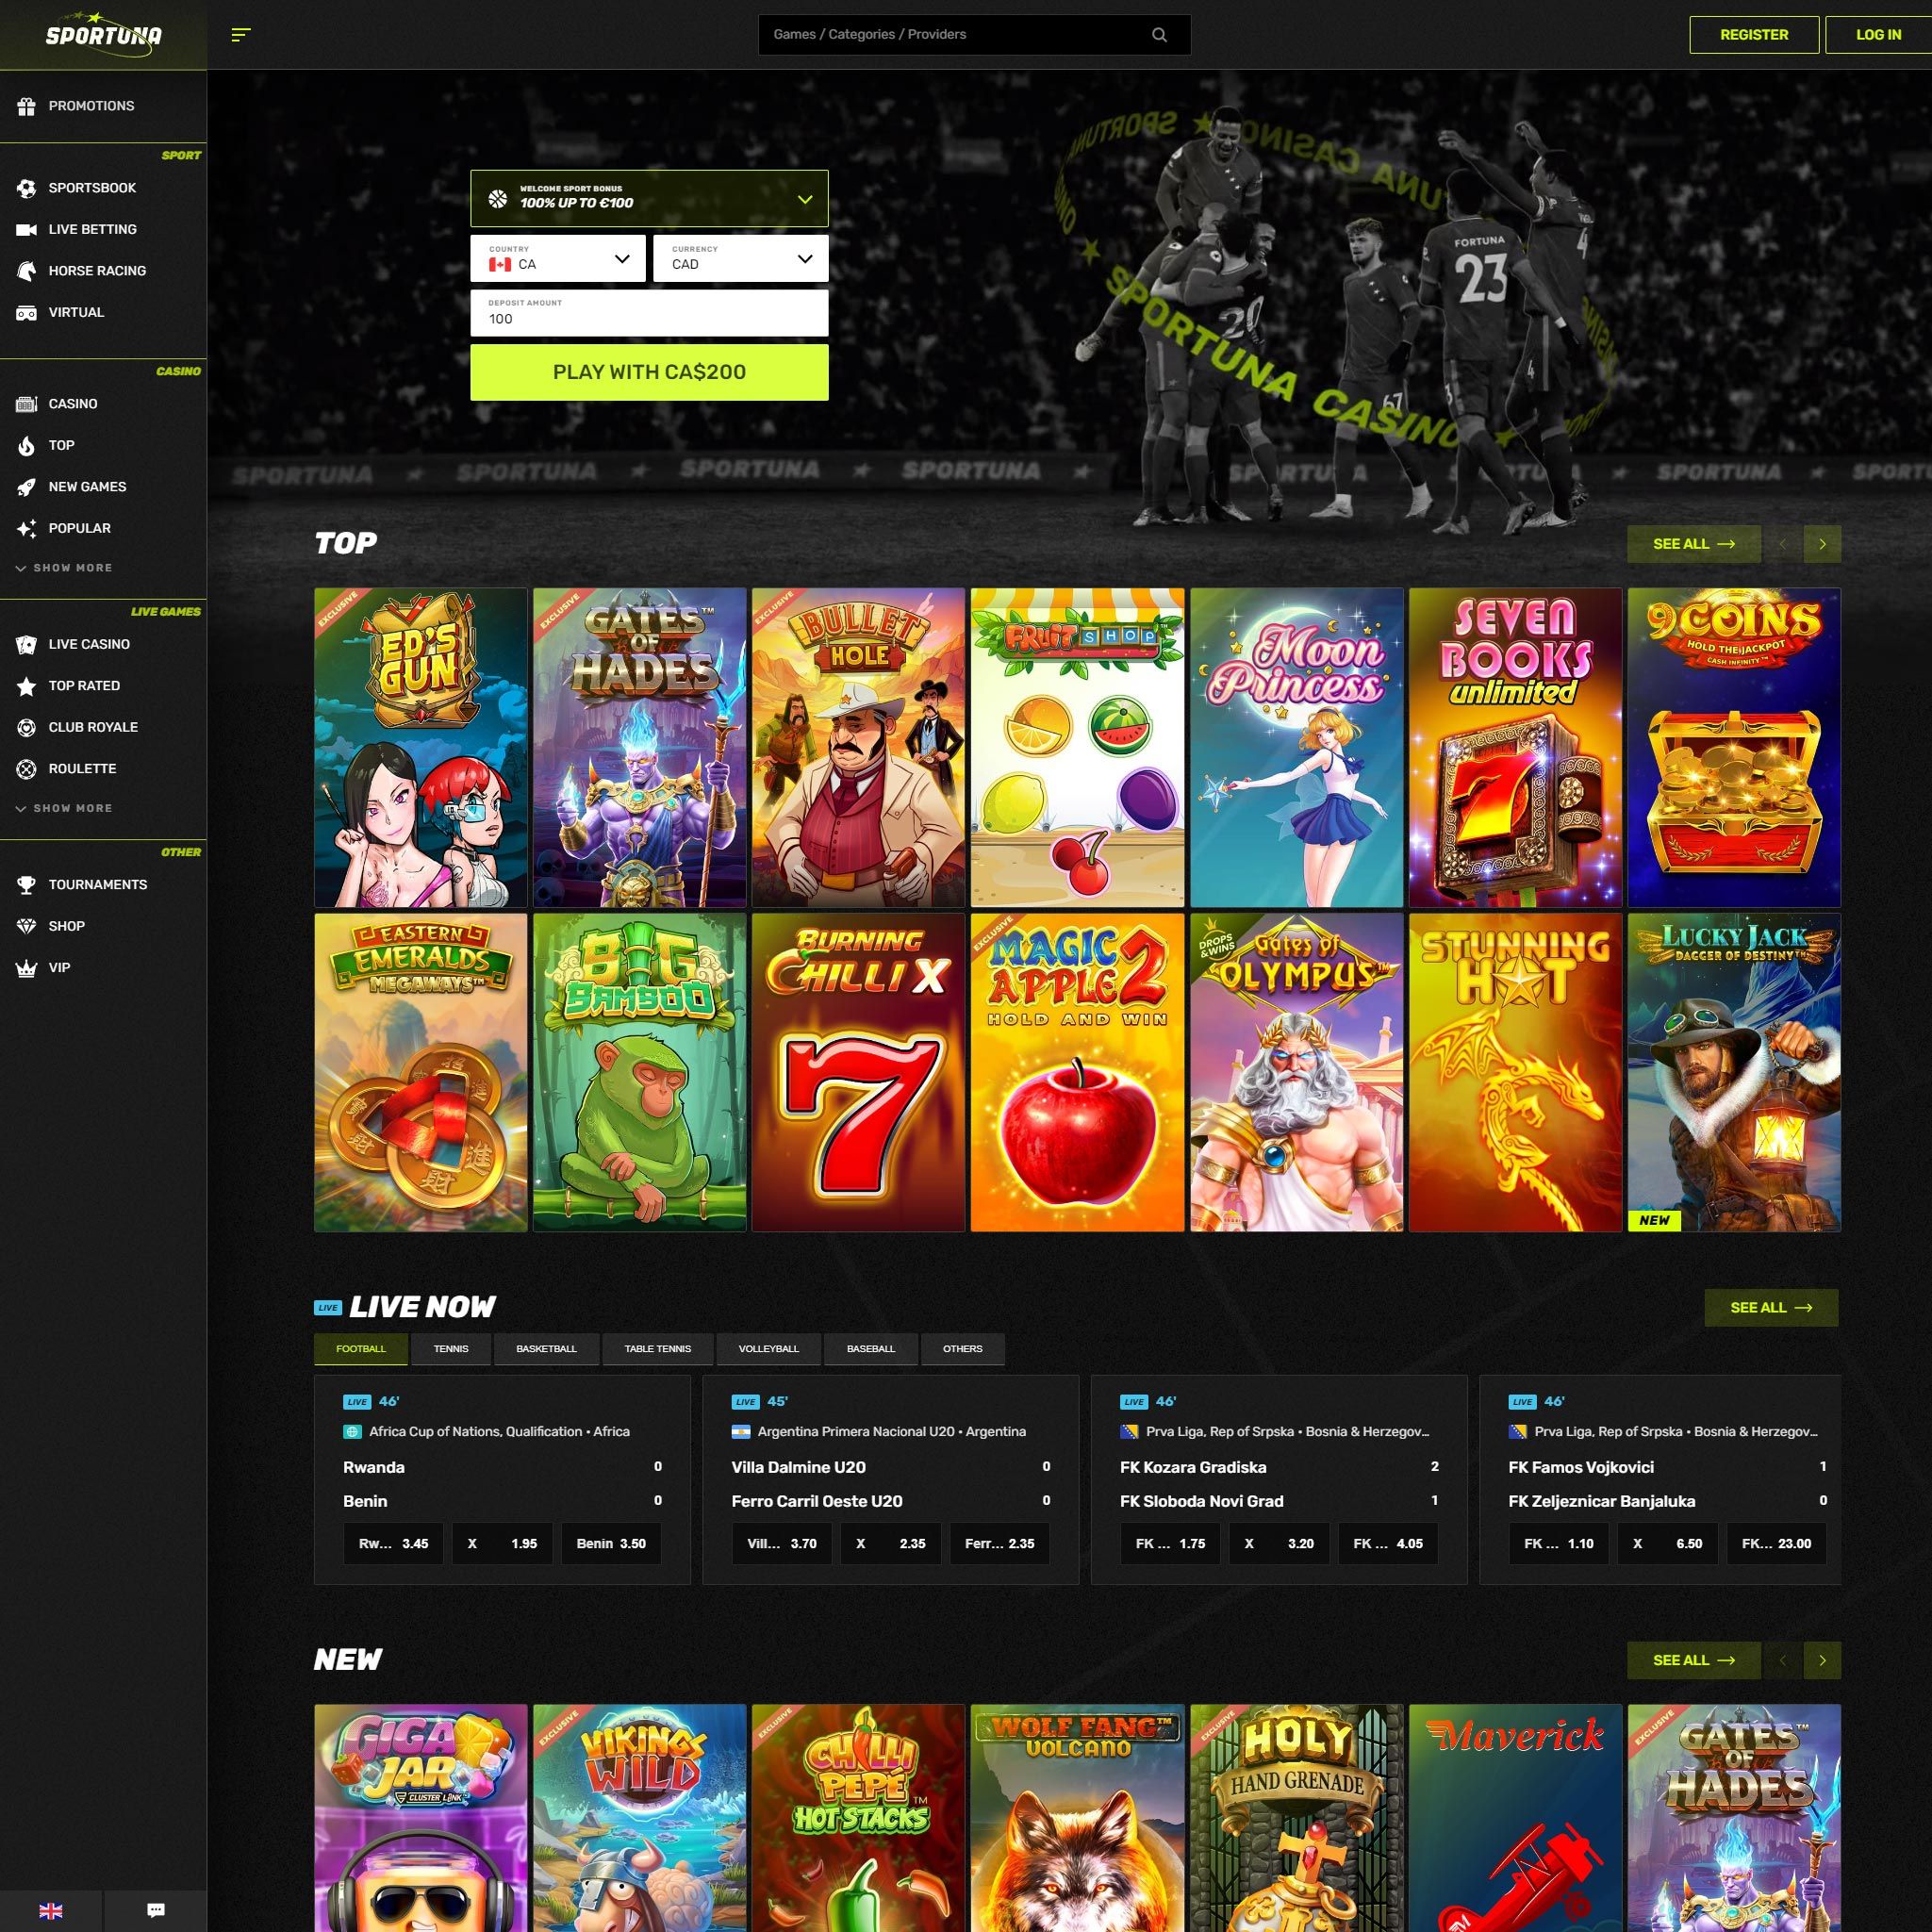This screenshot has width=1932, height=1932.
Task: Click the New Games rocket icon
Action: (x=27, y=487)
